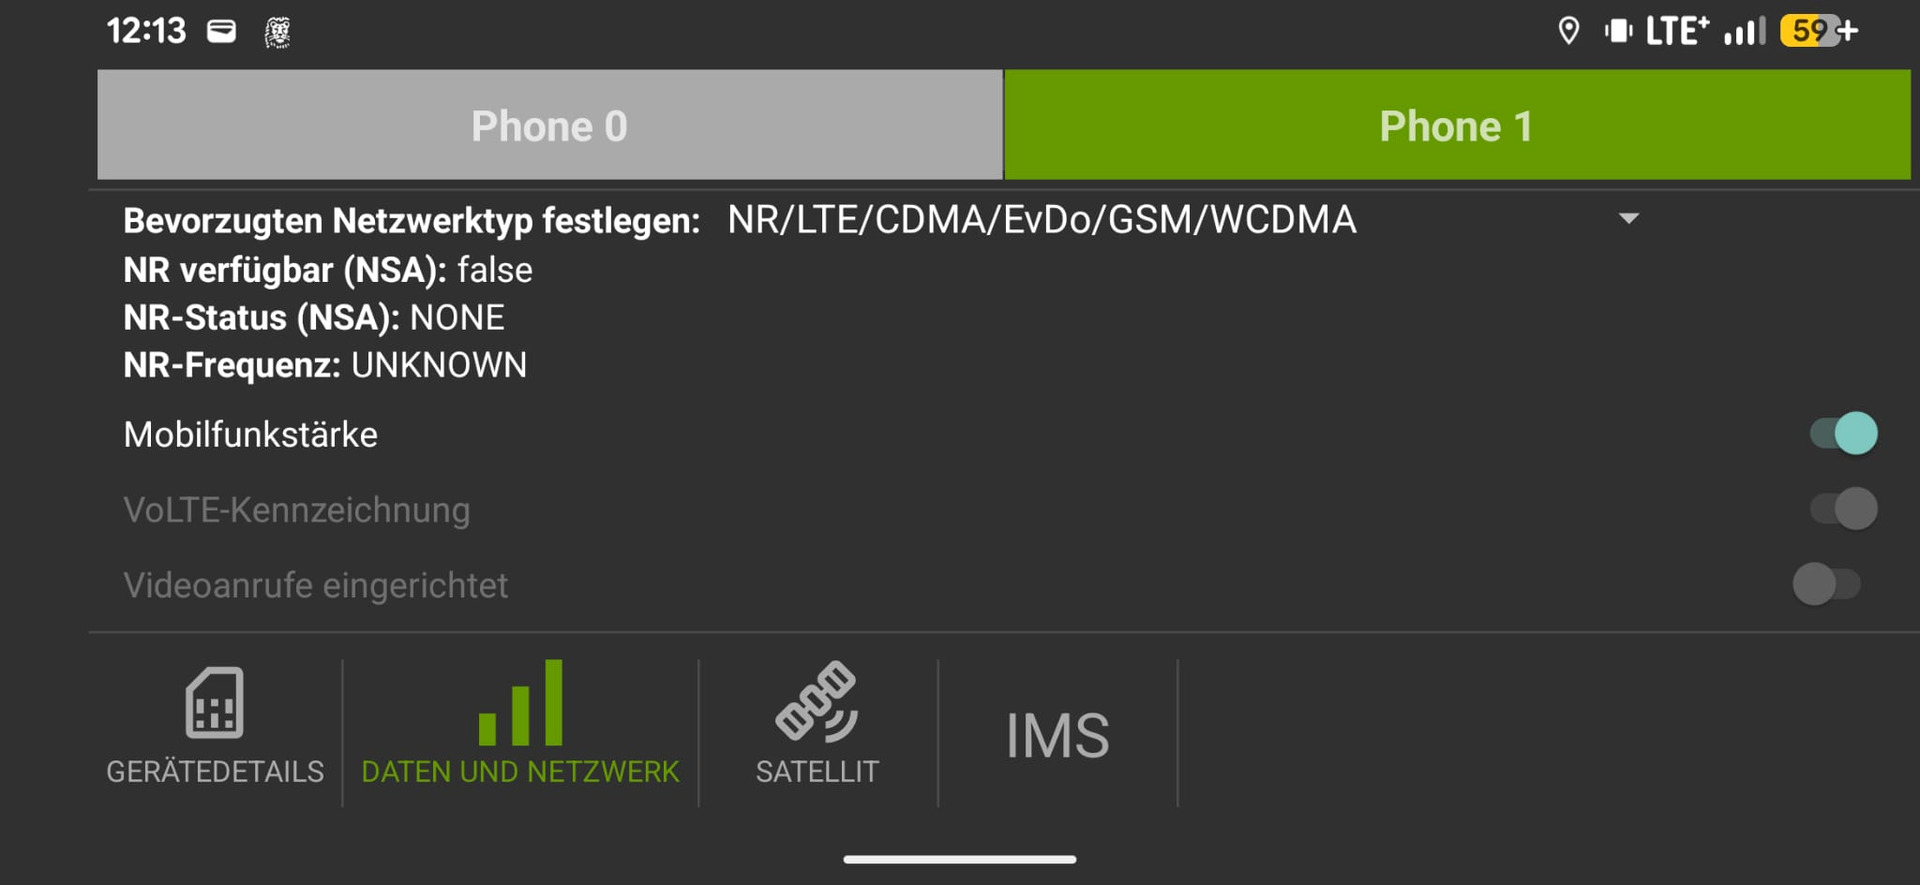Open the Satellit satellite icon
The width and height of the screenshot is (1920, 885).
pyautogui.click(x=817, y=701)
